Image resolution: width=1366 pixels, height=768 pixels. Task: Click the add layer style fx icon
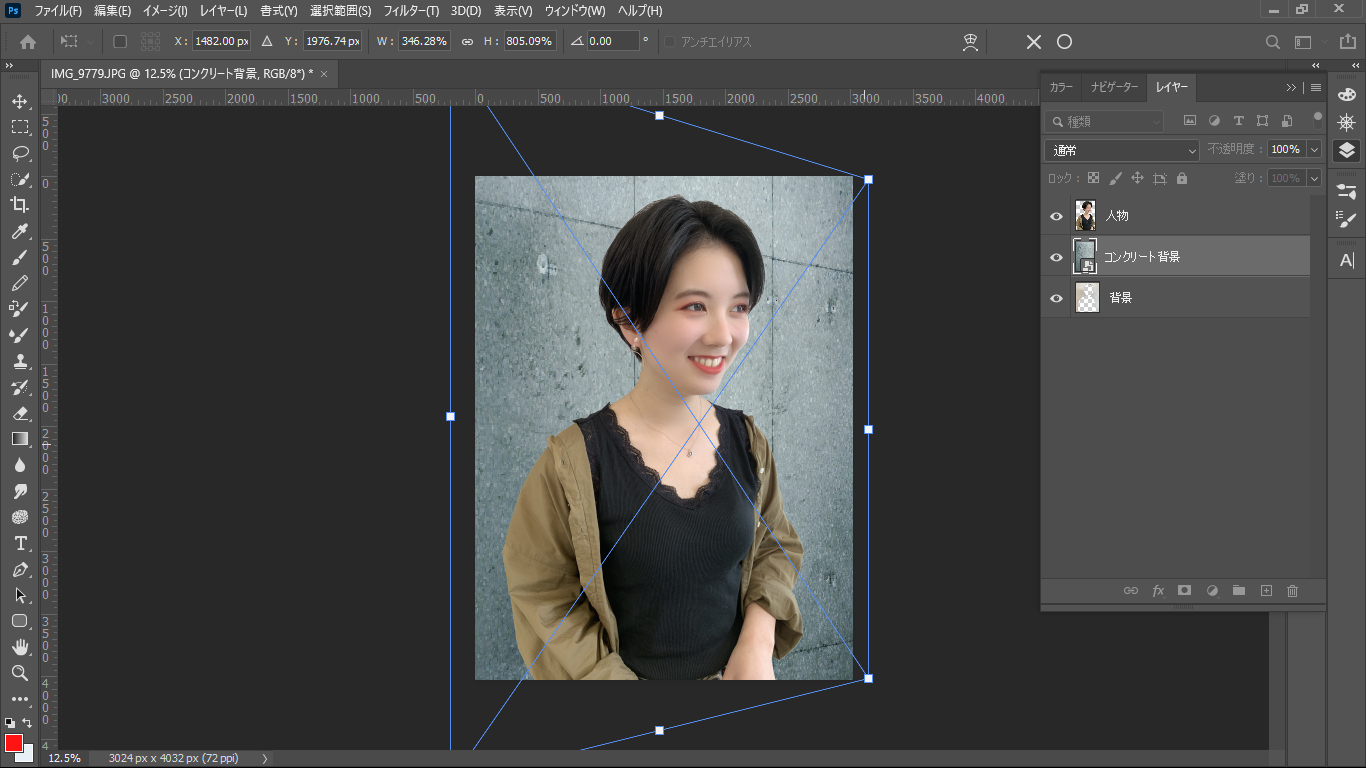pos(1158,591)
